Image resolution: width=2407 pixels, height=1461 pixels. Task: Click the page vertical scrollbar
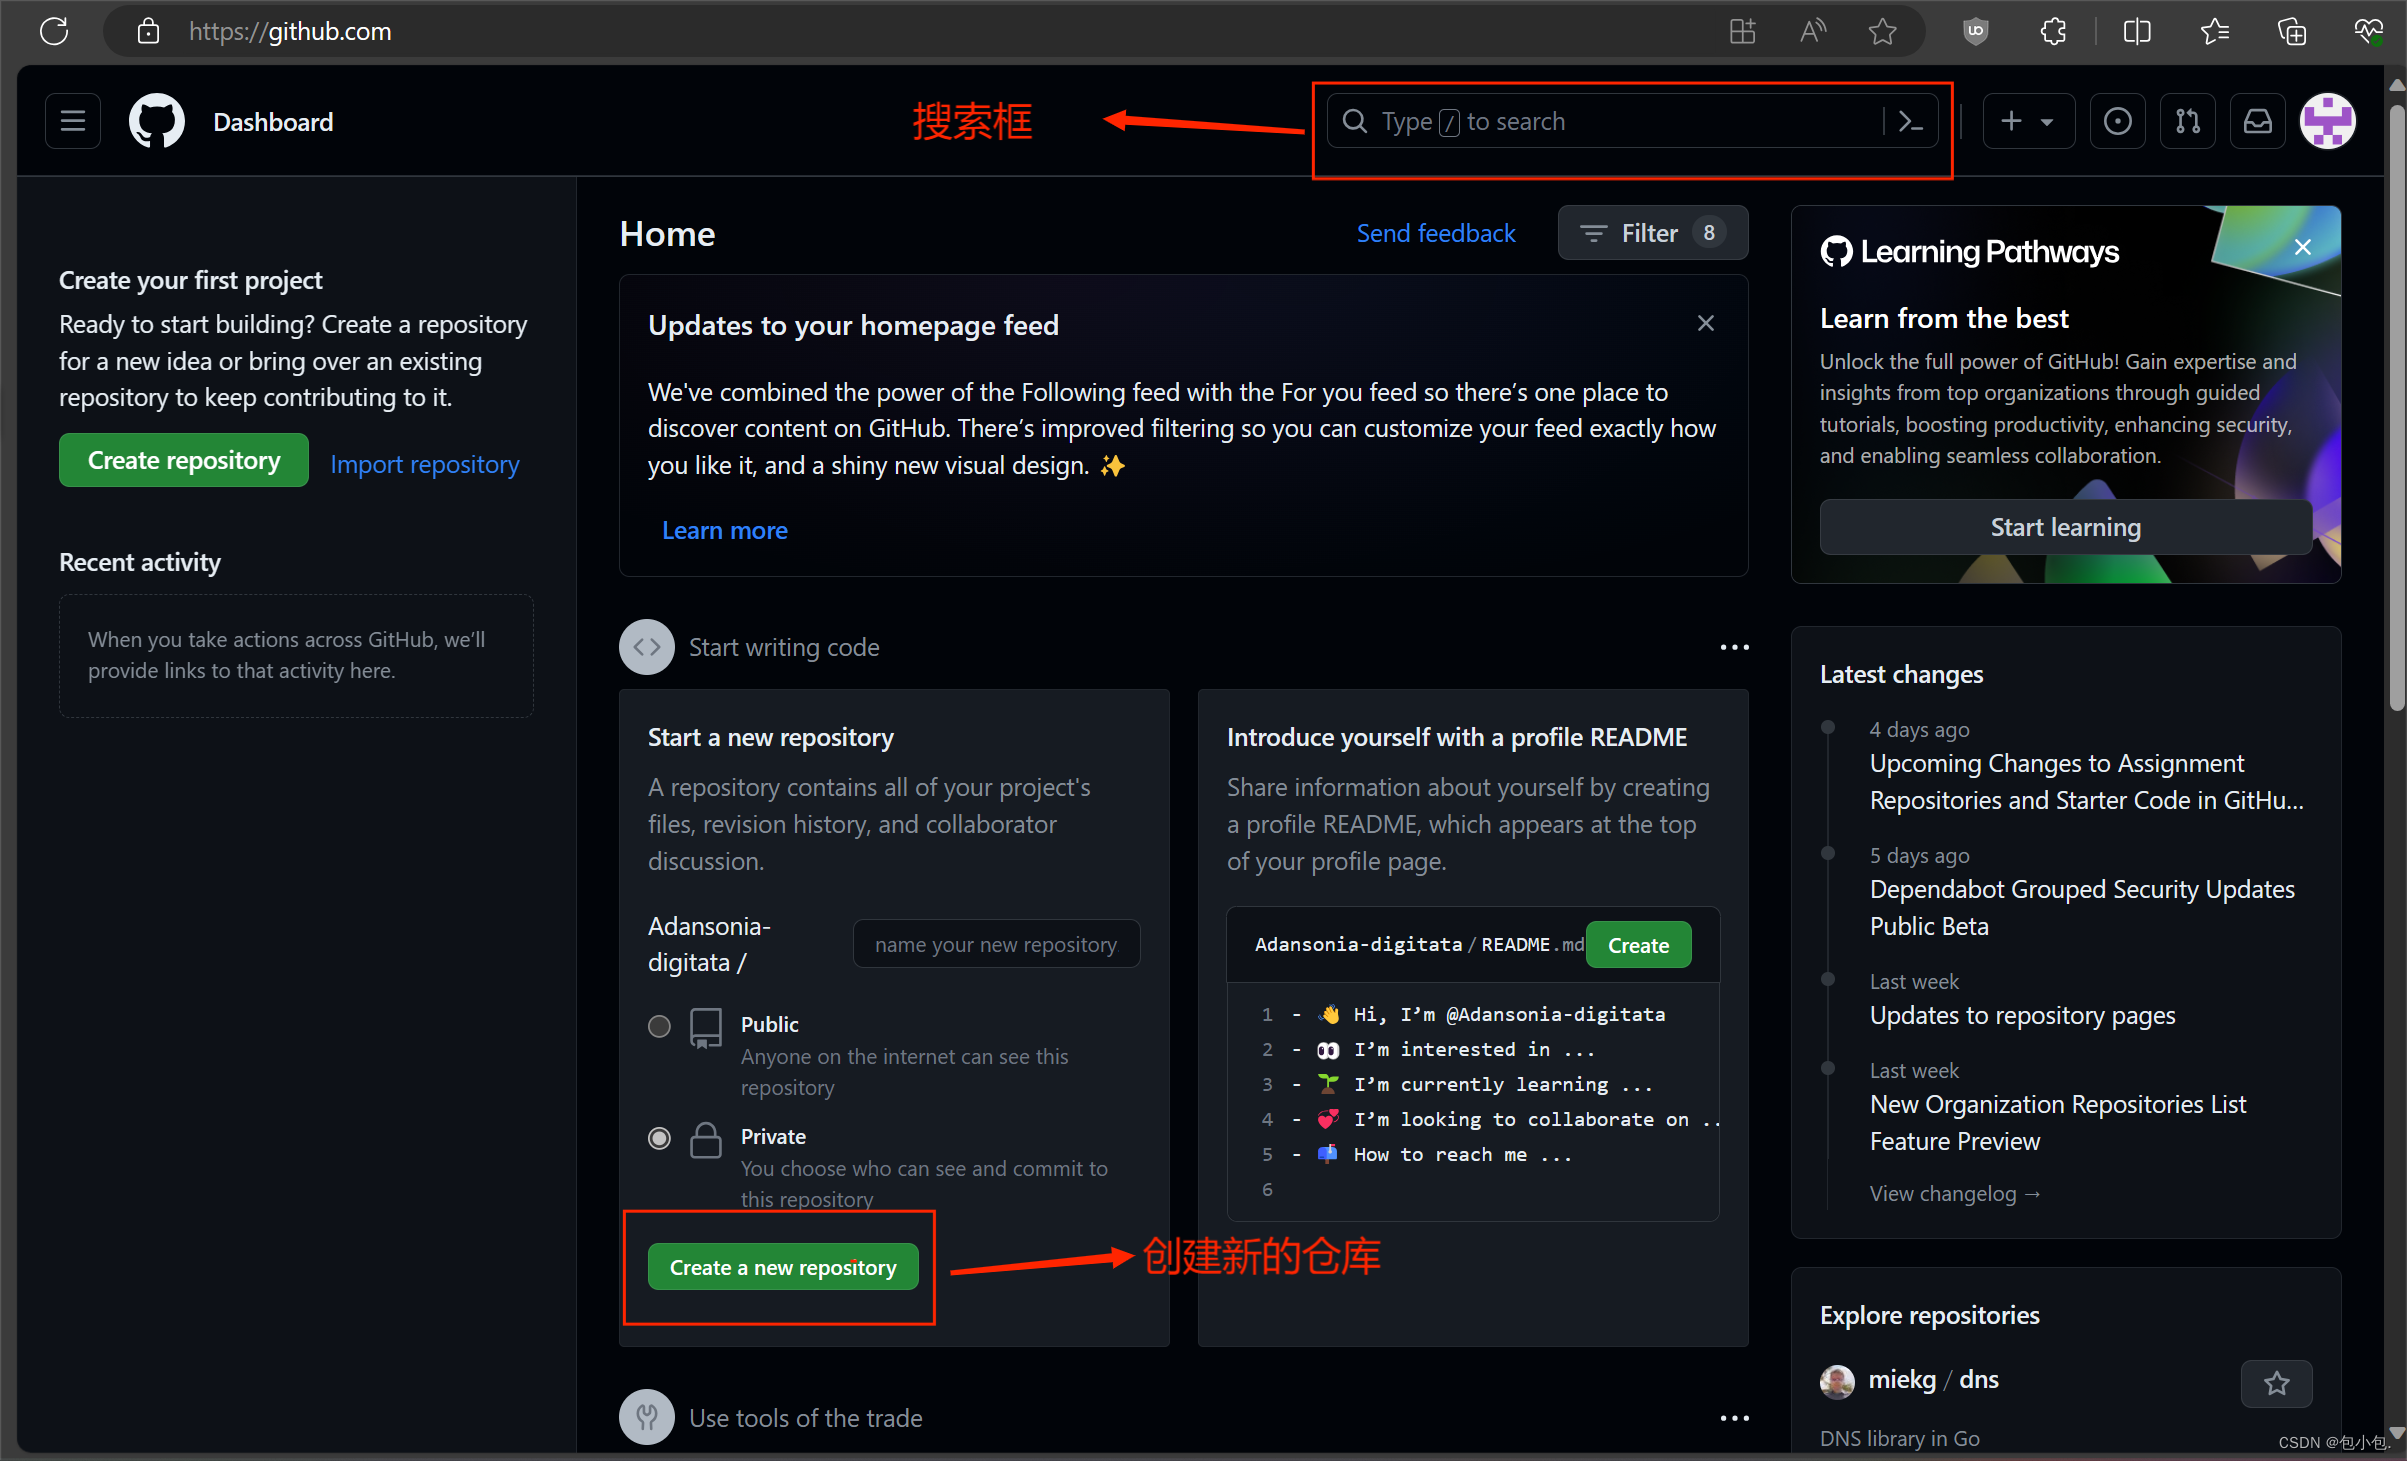click(2396, 400)
